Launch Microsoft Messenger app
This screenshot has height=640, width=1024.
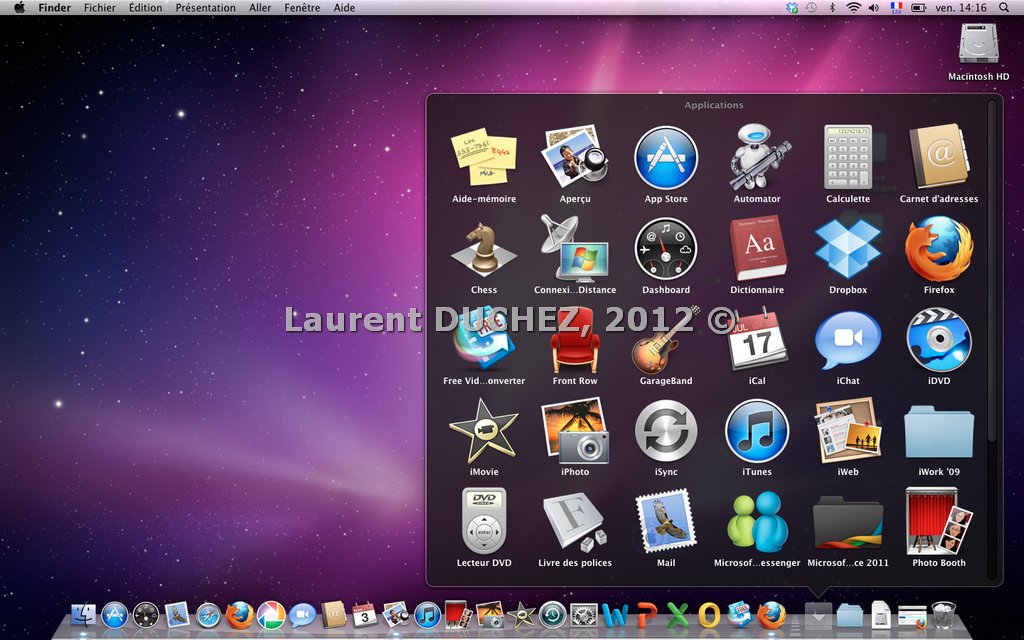coord(757,522)
